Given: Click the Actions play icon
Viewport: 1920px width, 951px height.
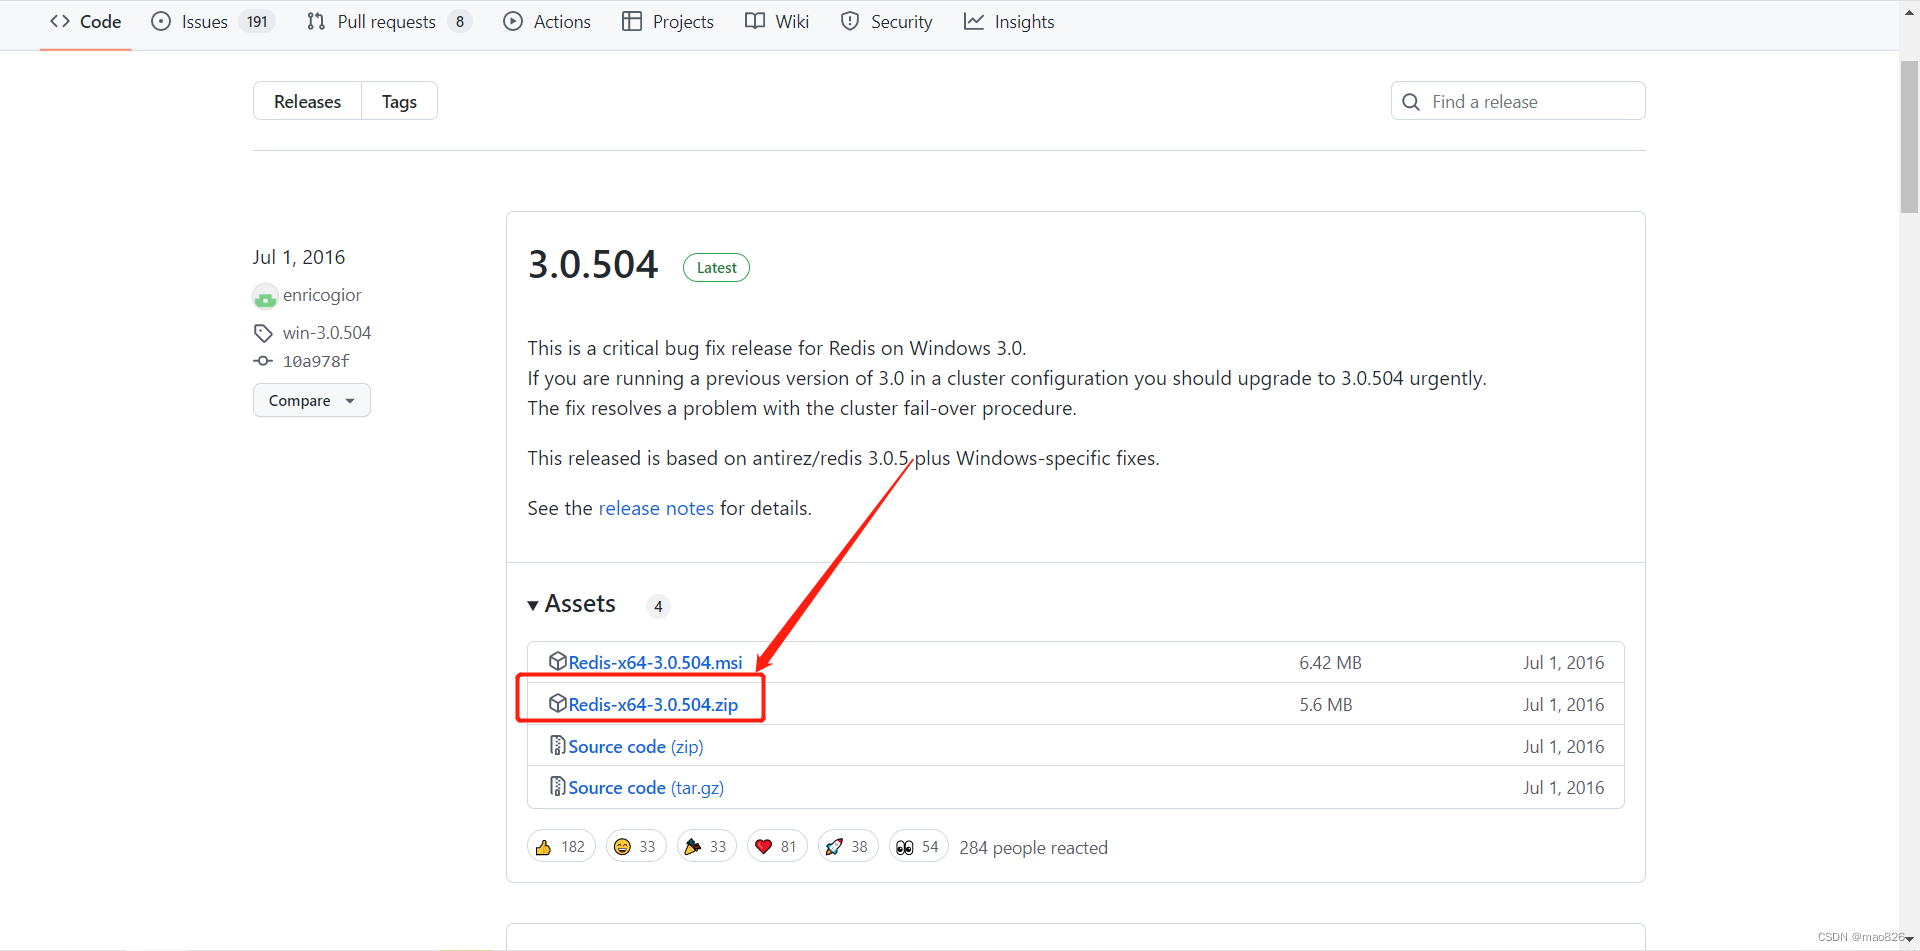Looking at the screenshot, I should pos(511,21).
